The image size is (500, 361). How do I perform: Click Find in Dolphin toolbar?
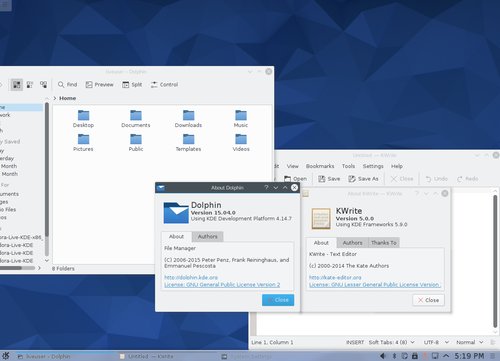pos(67,85)
